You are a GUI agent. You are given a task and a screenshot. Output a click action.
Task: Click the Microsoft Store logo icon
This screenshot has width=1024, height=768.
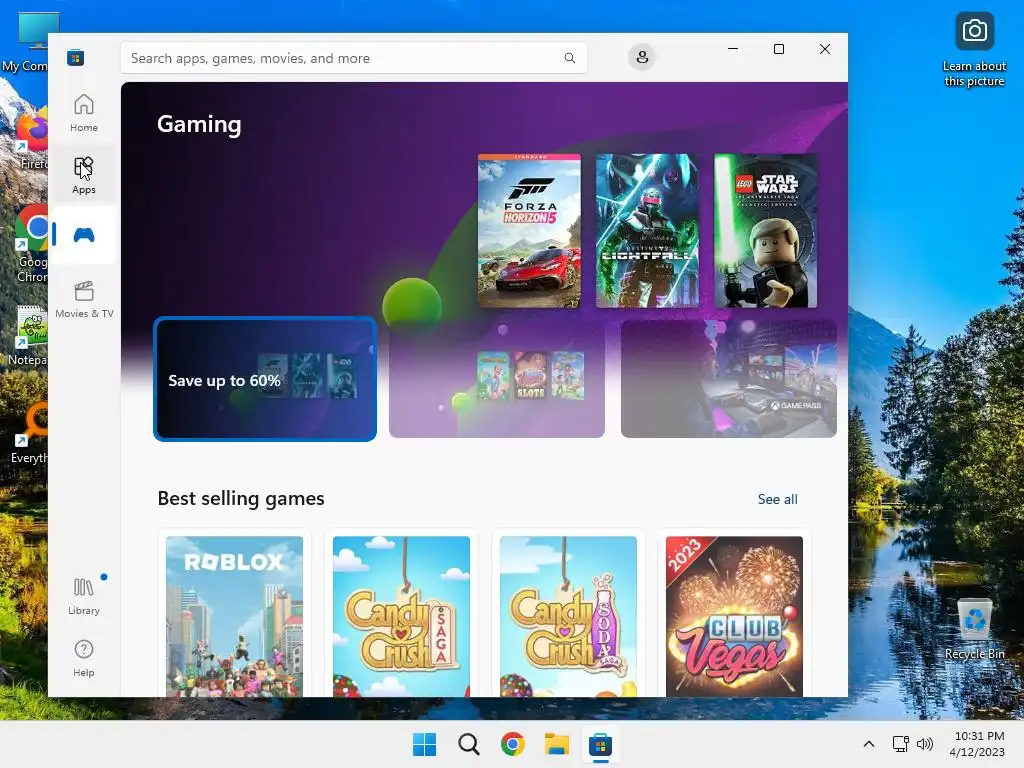coord(75,58)
